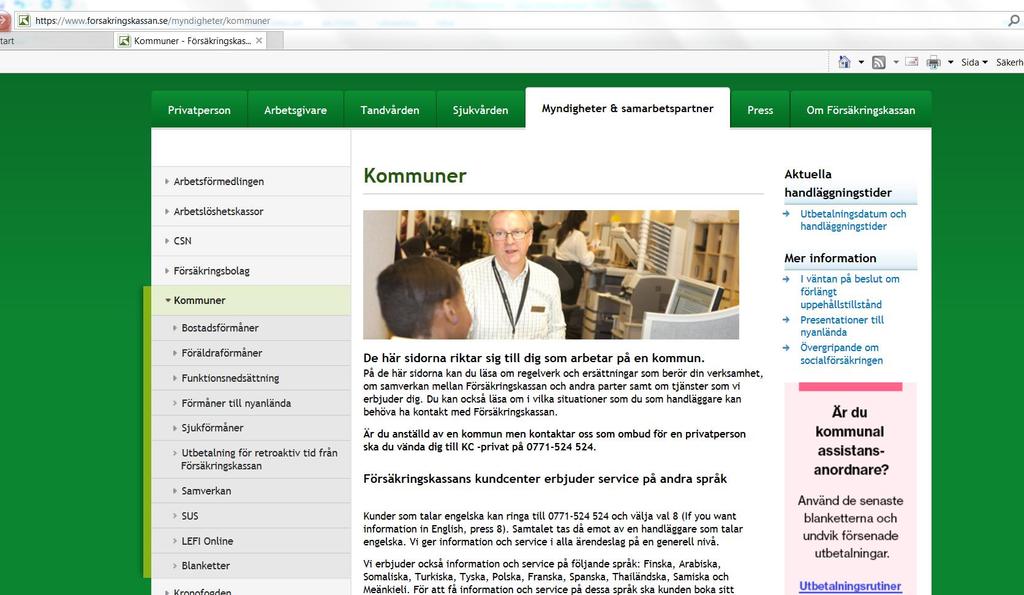Screen dimensions: 1024x595
Task: Open SUS submenu item
Action: [251, 516]
